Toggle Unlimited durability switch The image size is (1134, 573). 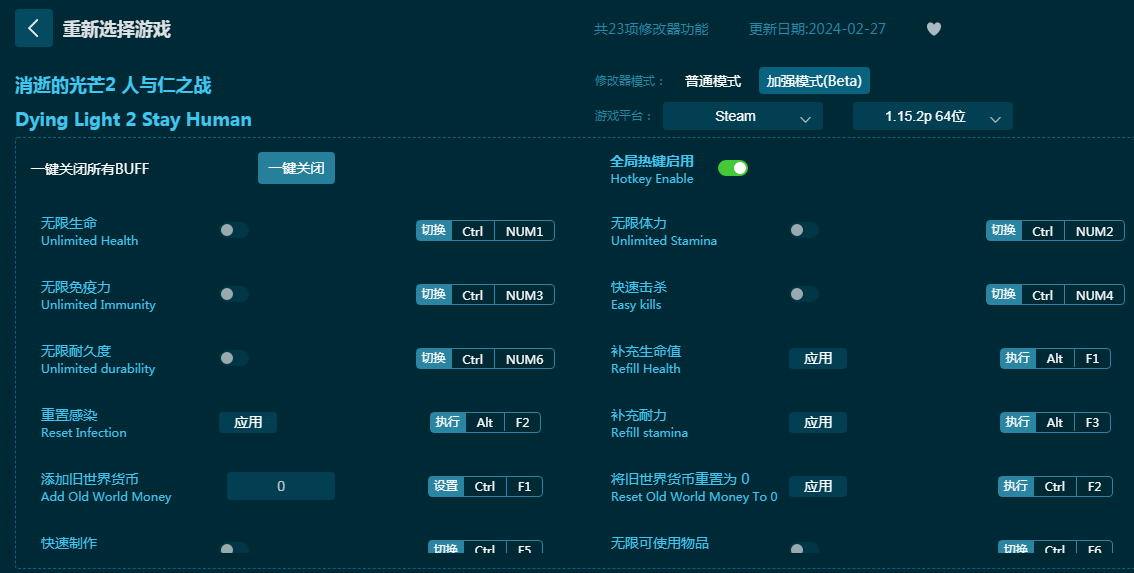tap(234, 358)
